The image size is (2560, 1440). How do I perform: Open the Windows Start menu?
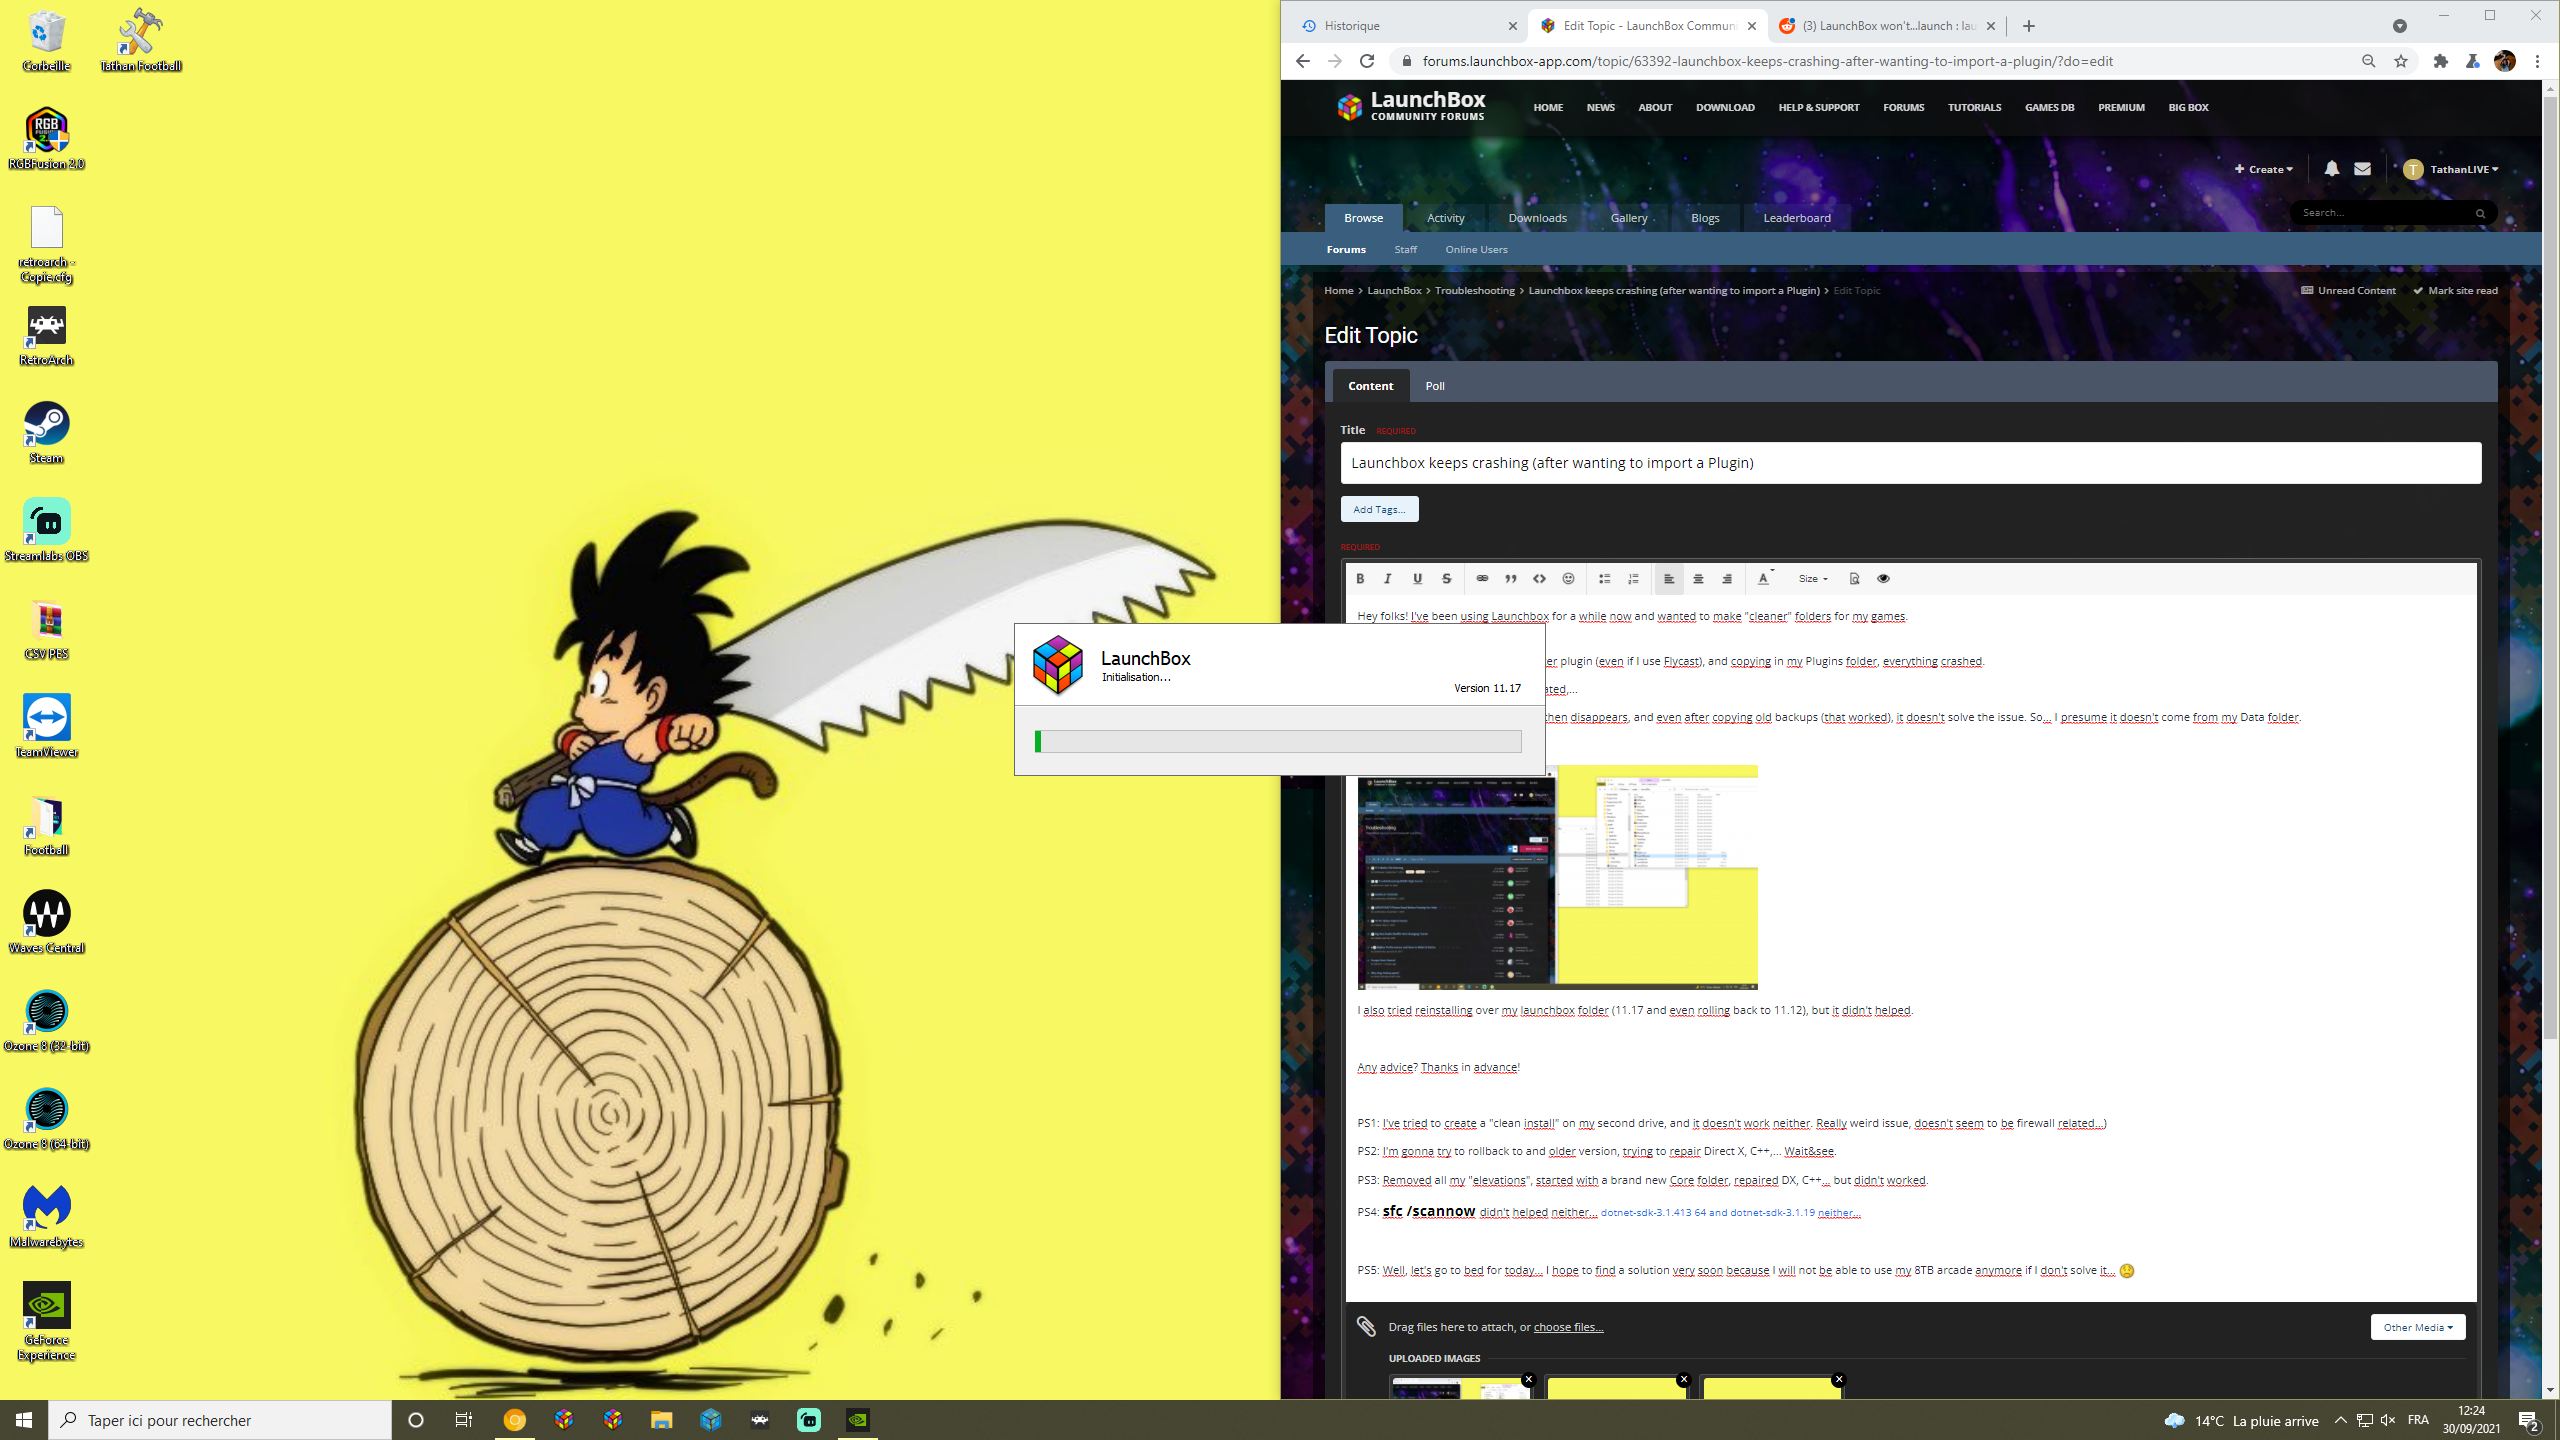[x=24, y=1420]
